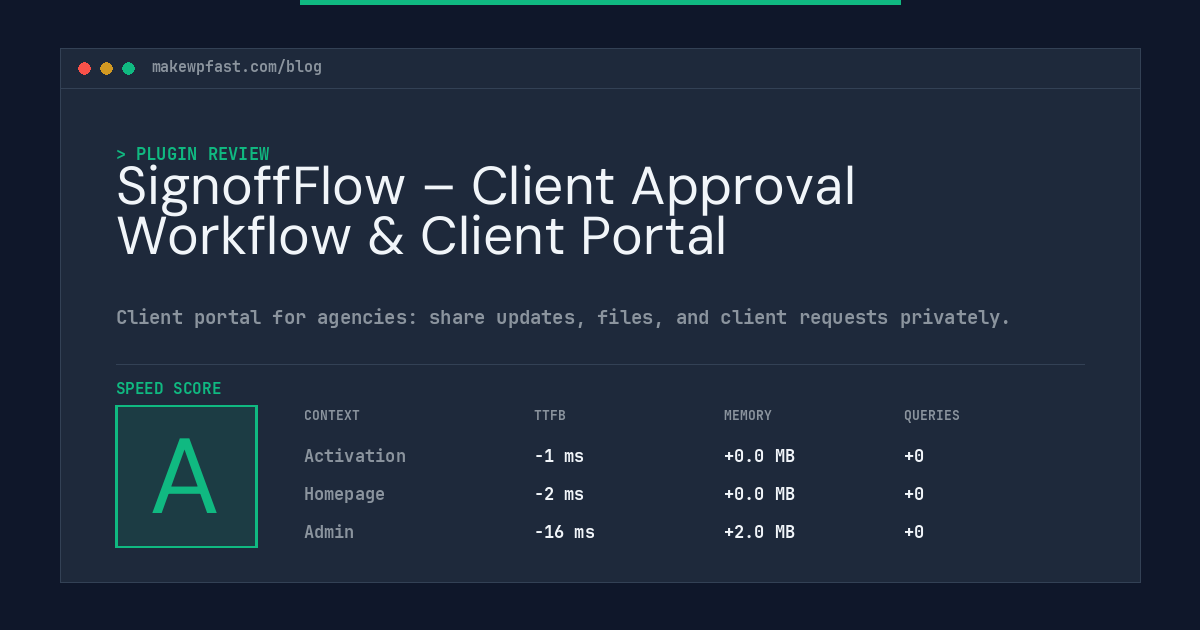
Task: Click the TTFB column header
Action: (x=550, y=416)
